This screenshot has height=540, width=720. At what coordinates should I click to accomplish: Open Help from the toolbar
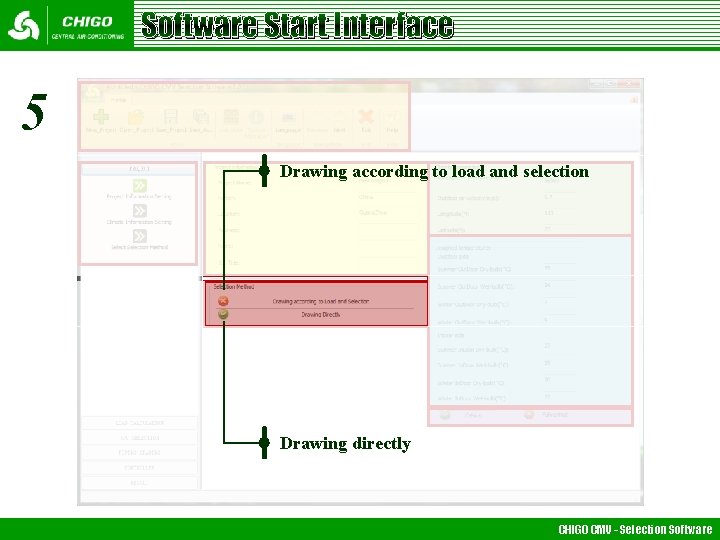point(392,122)
